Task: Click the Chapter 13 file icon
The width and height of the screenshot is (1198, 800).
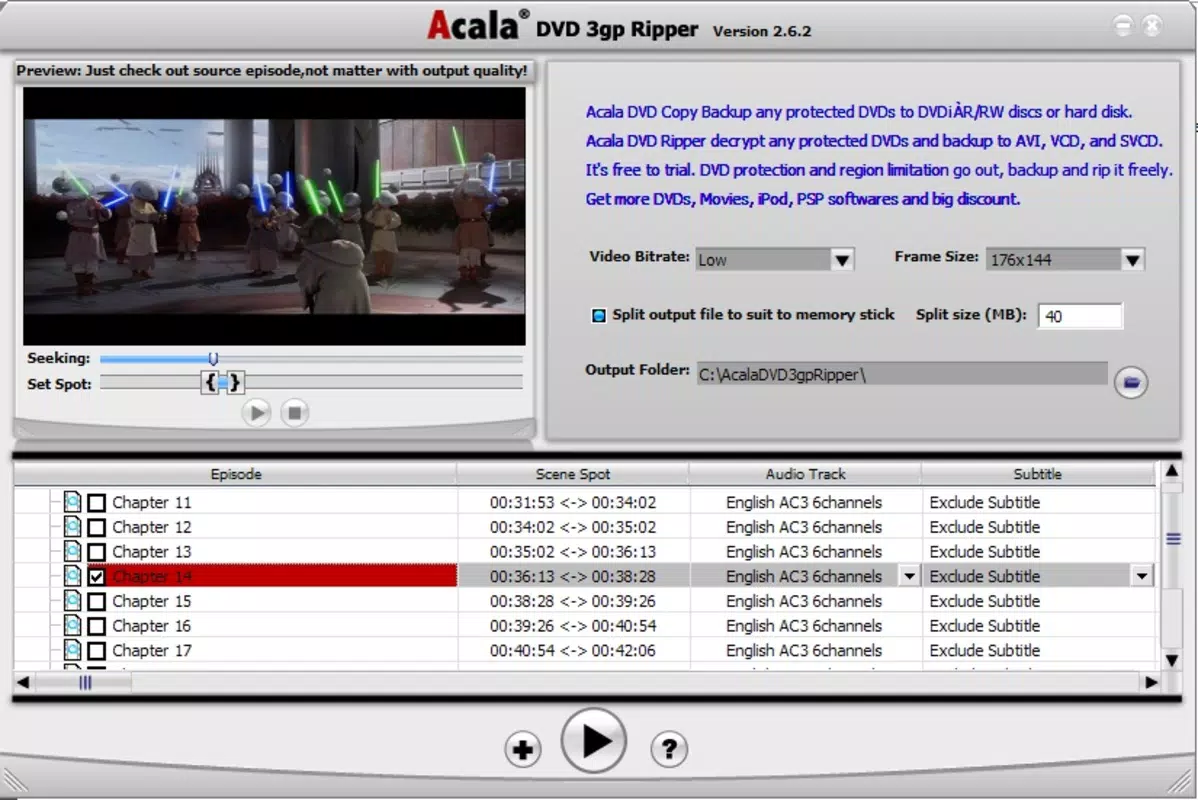Action: [72, 551]
